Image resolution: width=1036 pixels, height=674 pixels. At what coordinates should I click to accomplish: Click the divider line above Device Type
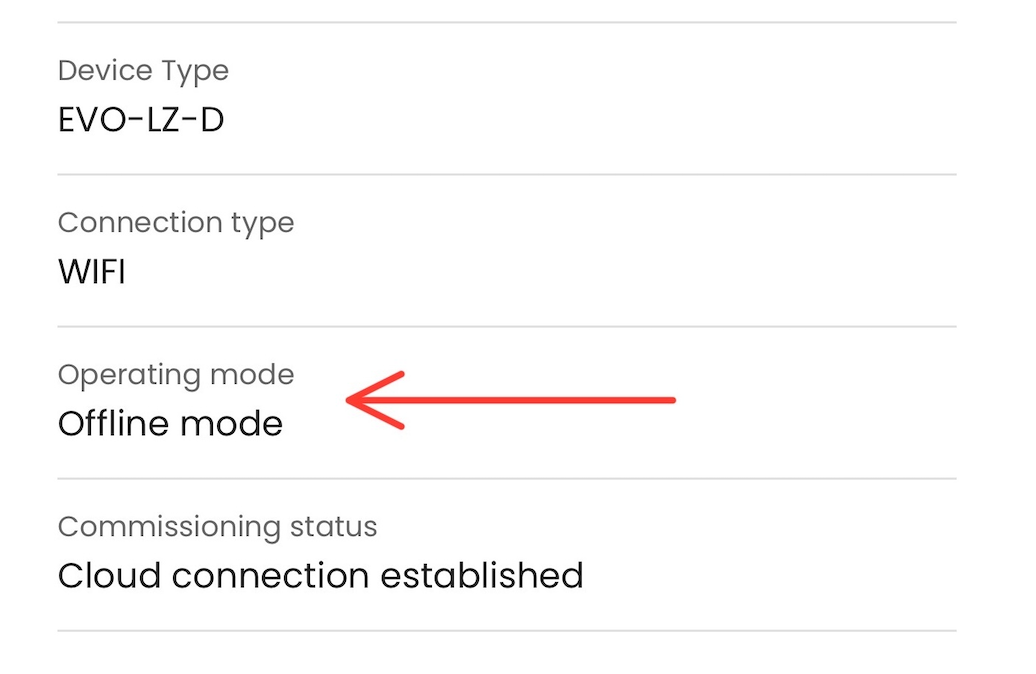pos(506,22)
